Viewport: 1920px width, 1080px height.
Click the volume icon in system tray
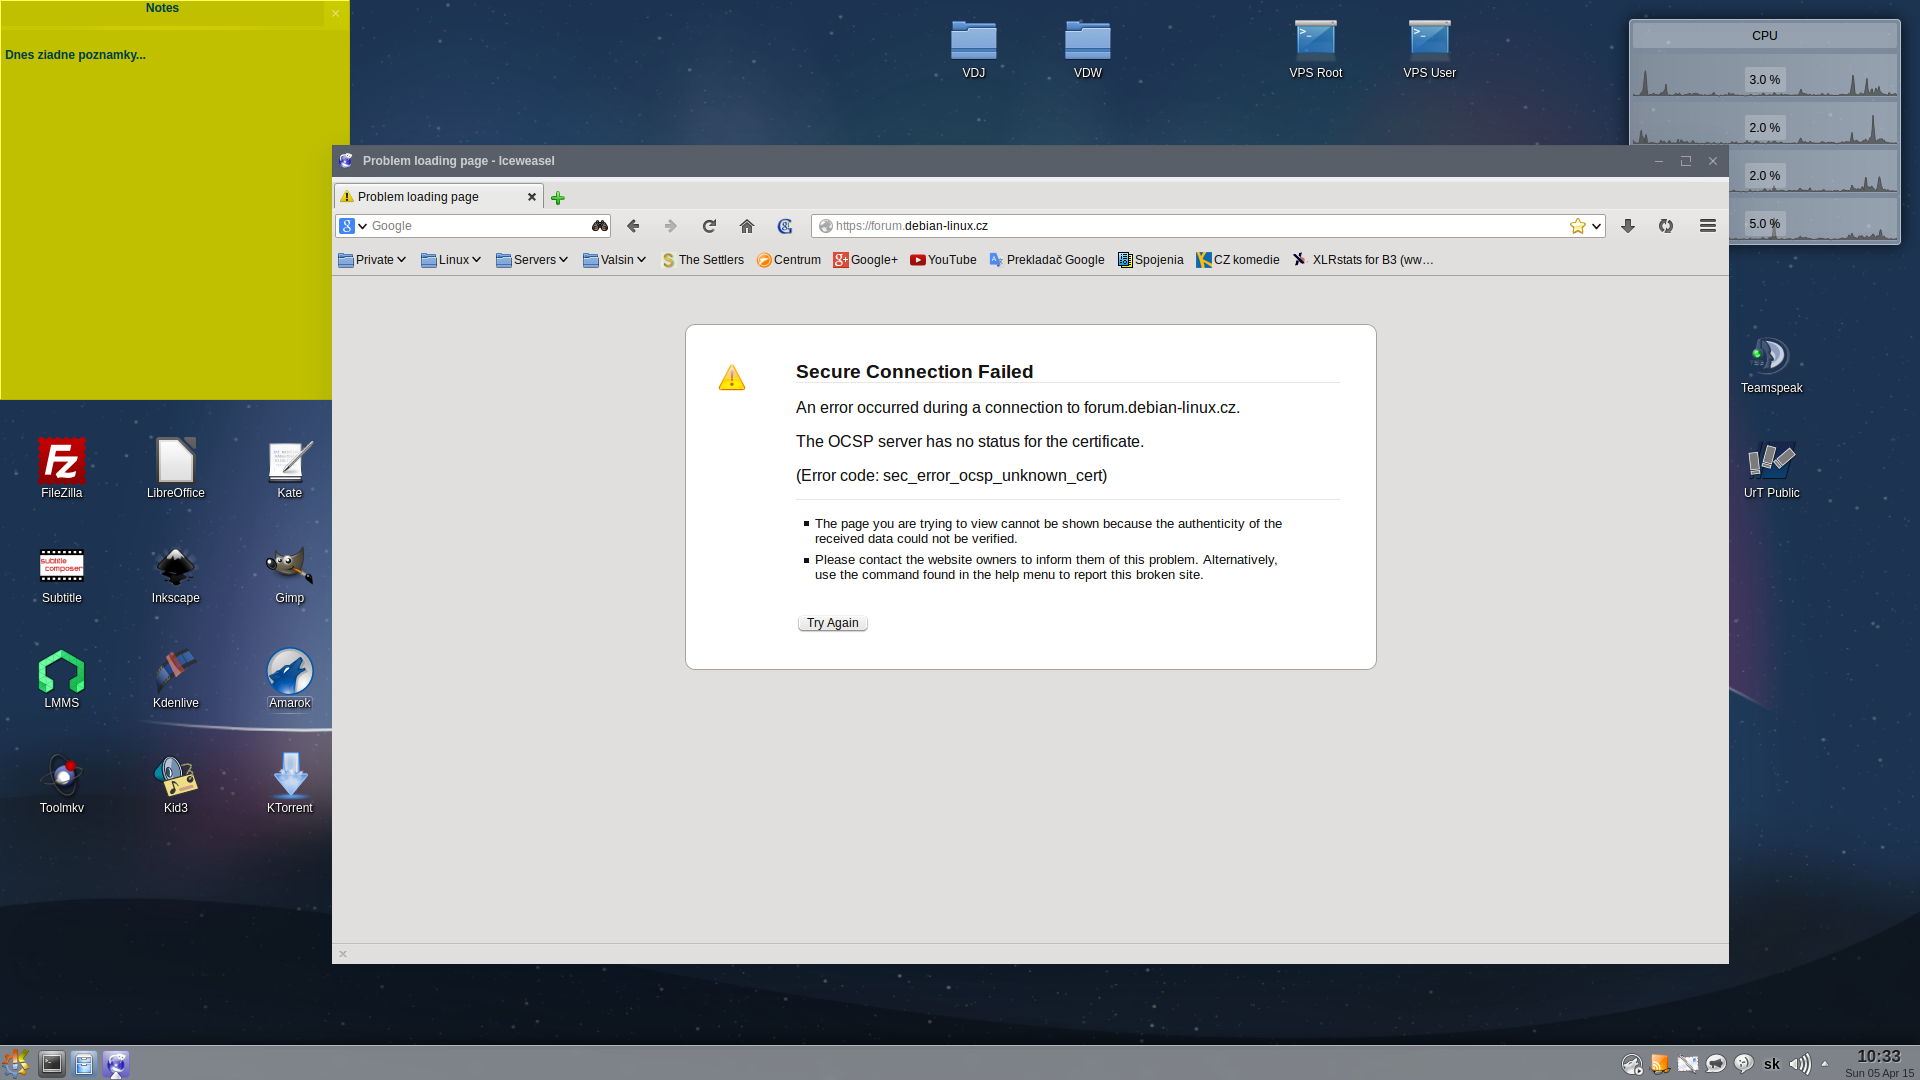tap(1799, 1064)
